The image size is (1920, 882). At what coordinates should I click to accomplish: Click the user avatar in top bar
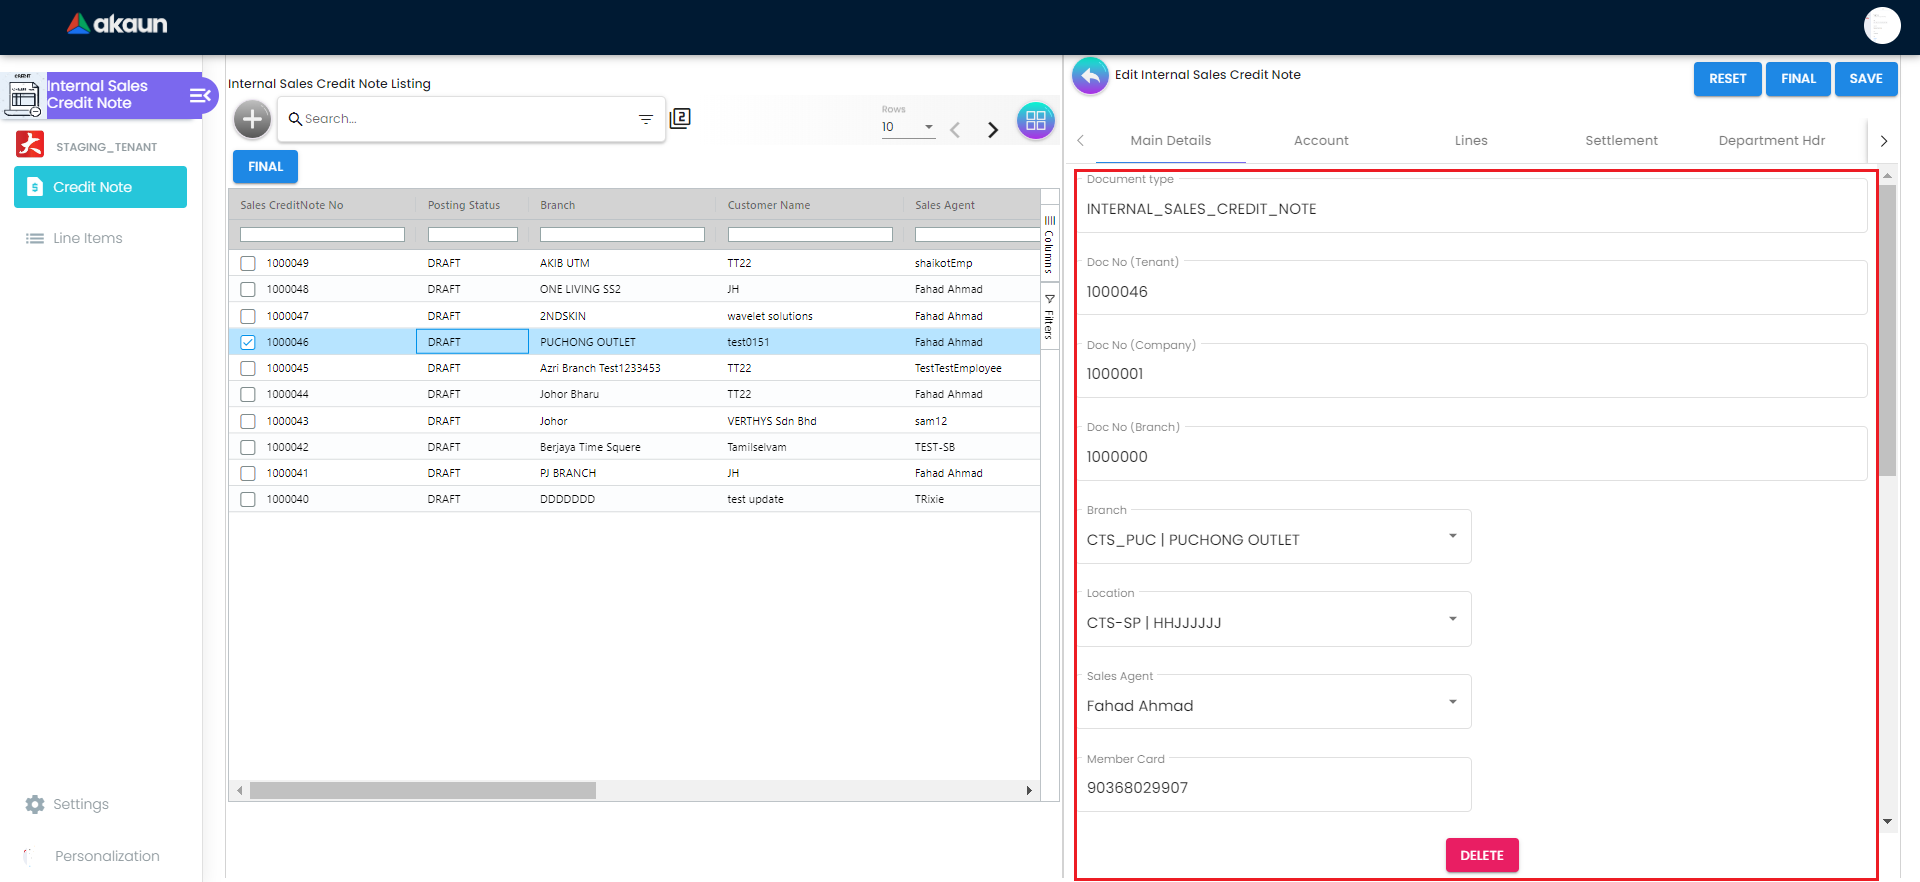[x=1881, y=26]
